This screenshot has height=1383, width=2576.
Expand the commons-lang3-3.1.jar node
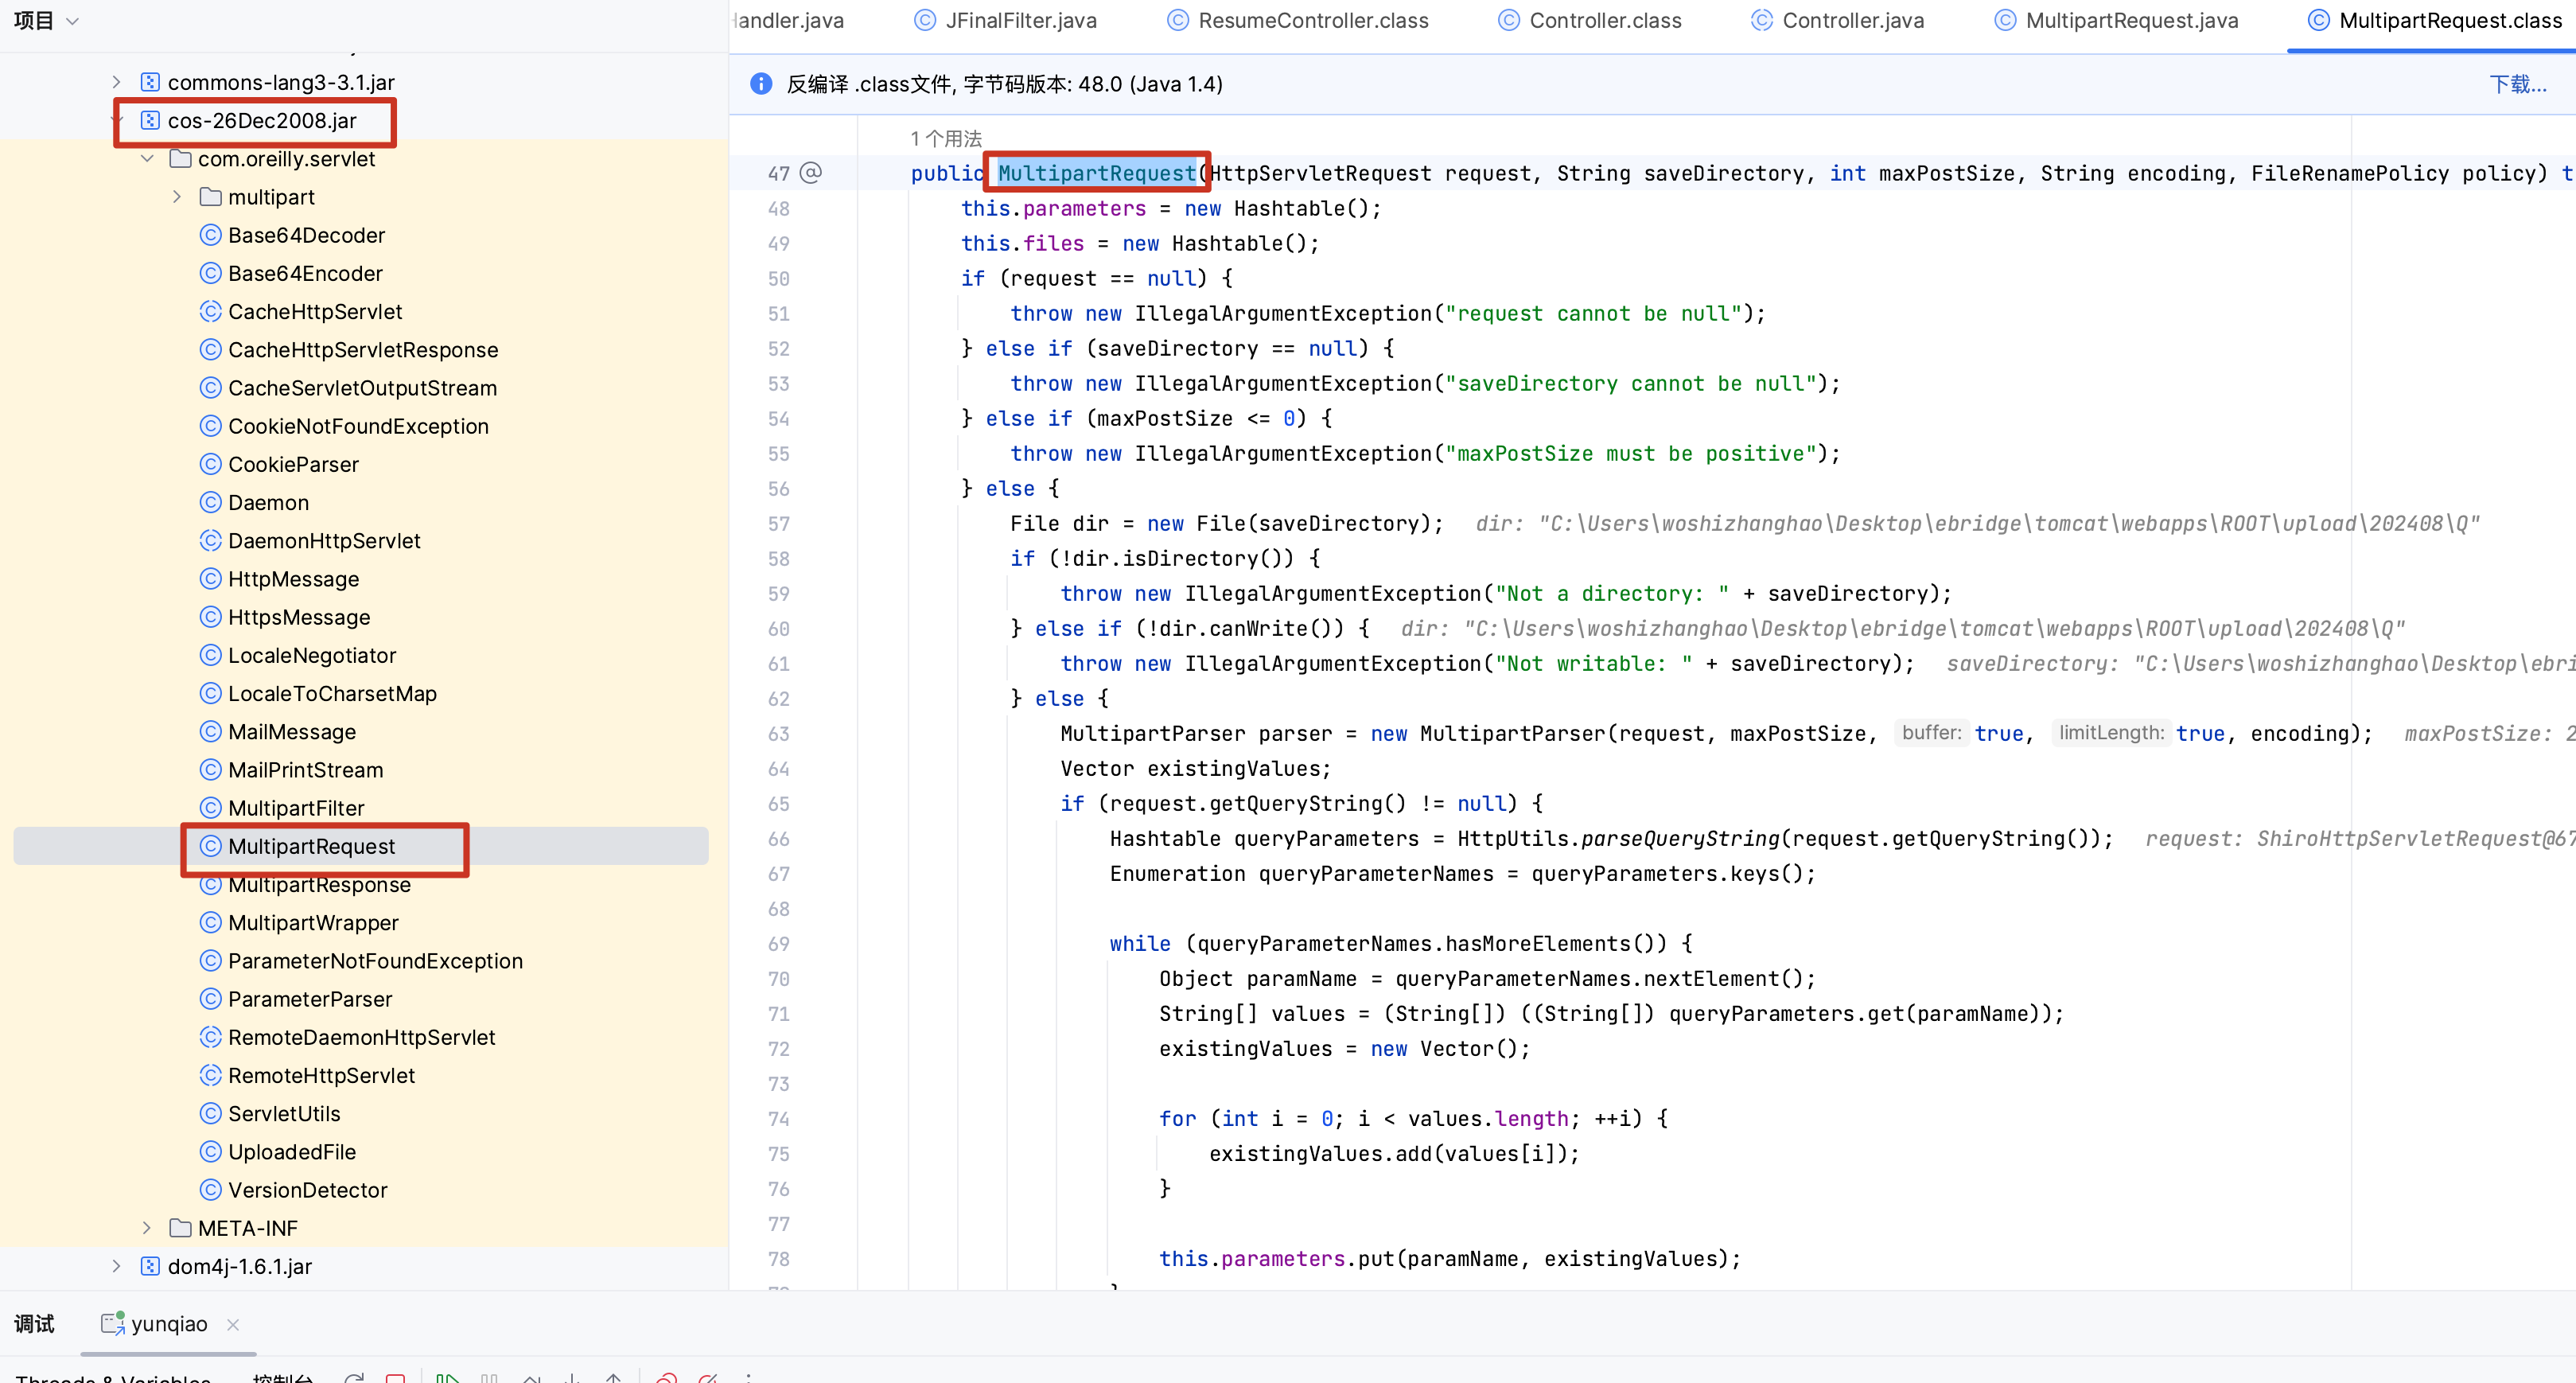[116, 82]
